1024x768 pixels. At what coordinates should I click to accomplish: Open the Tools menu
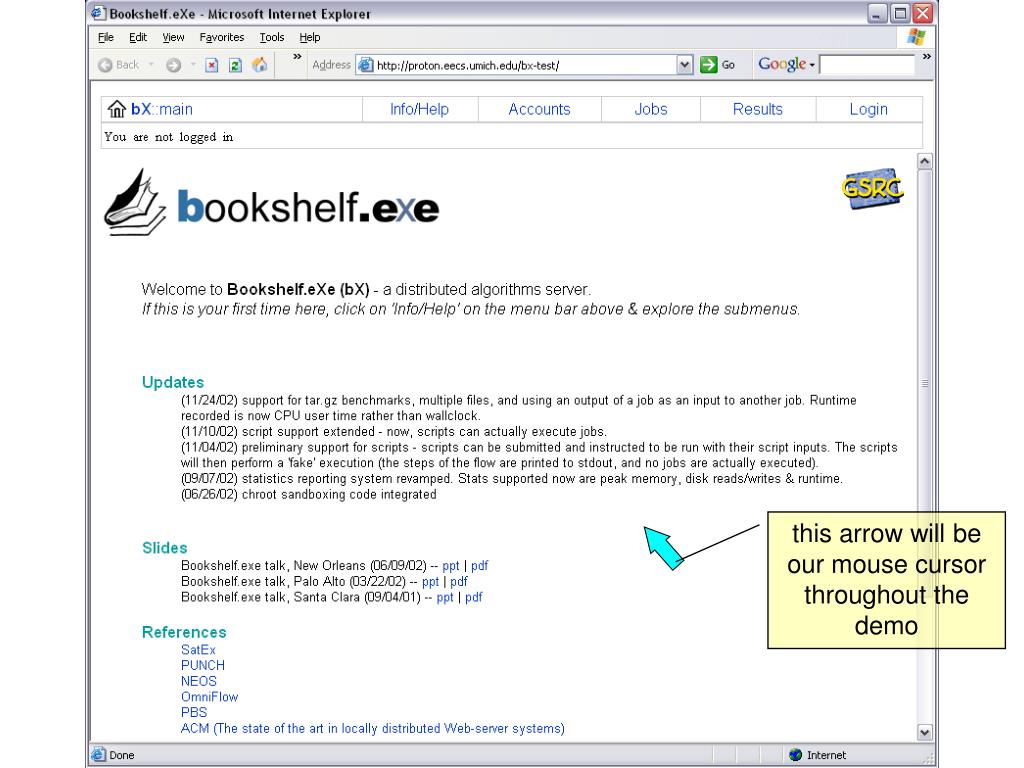coord(272,37)
